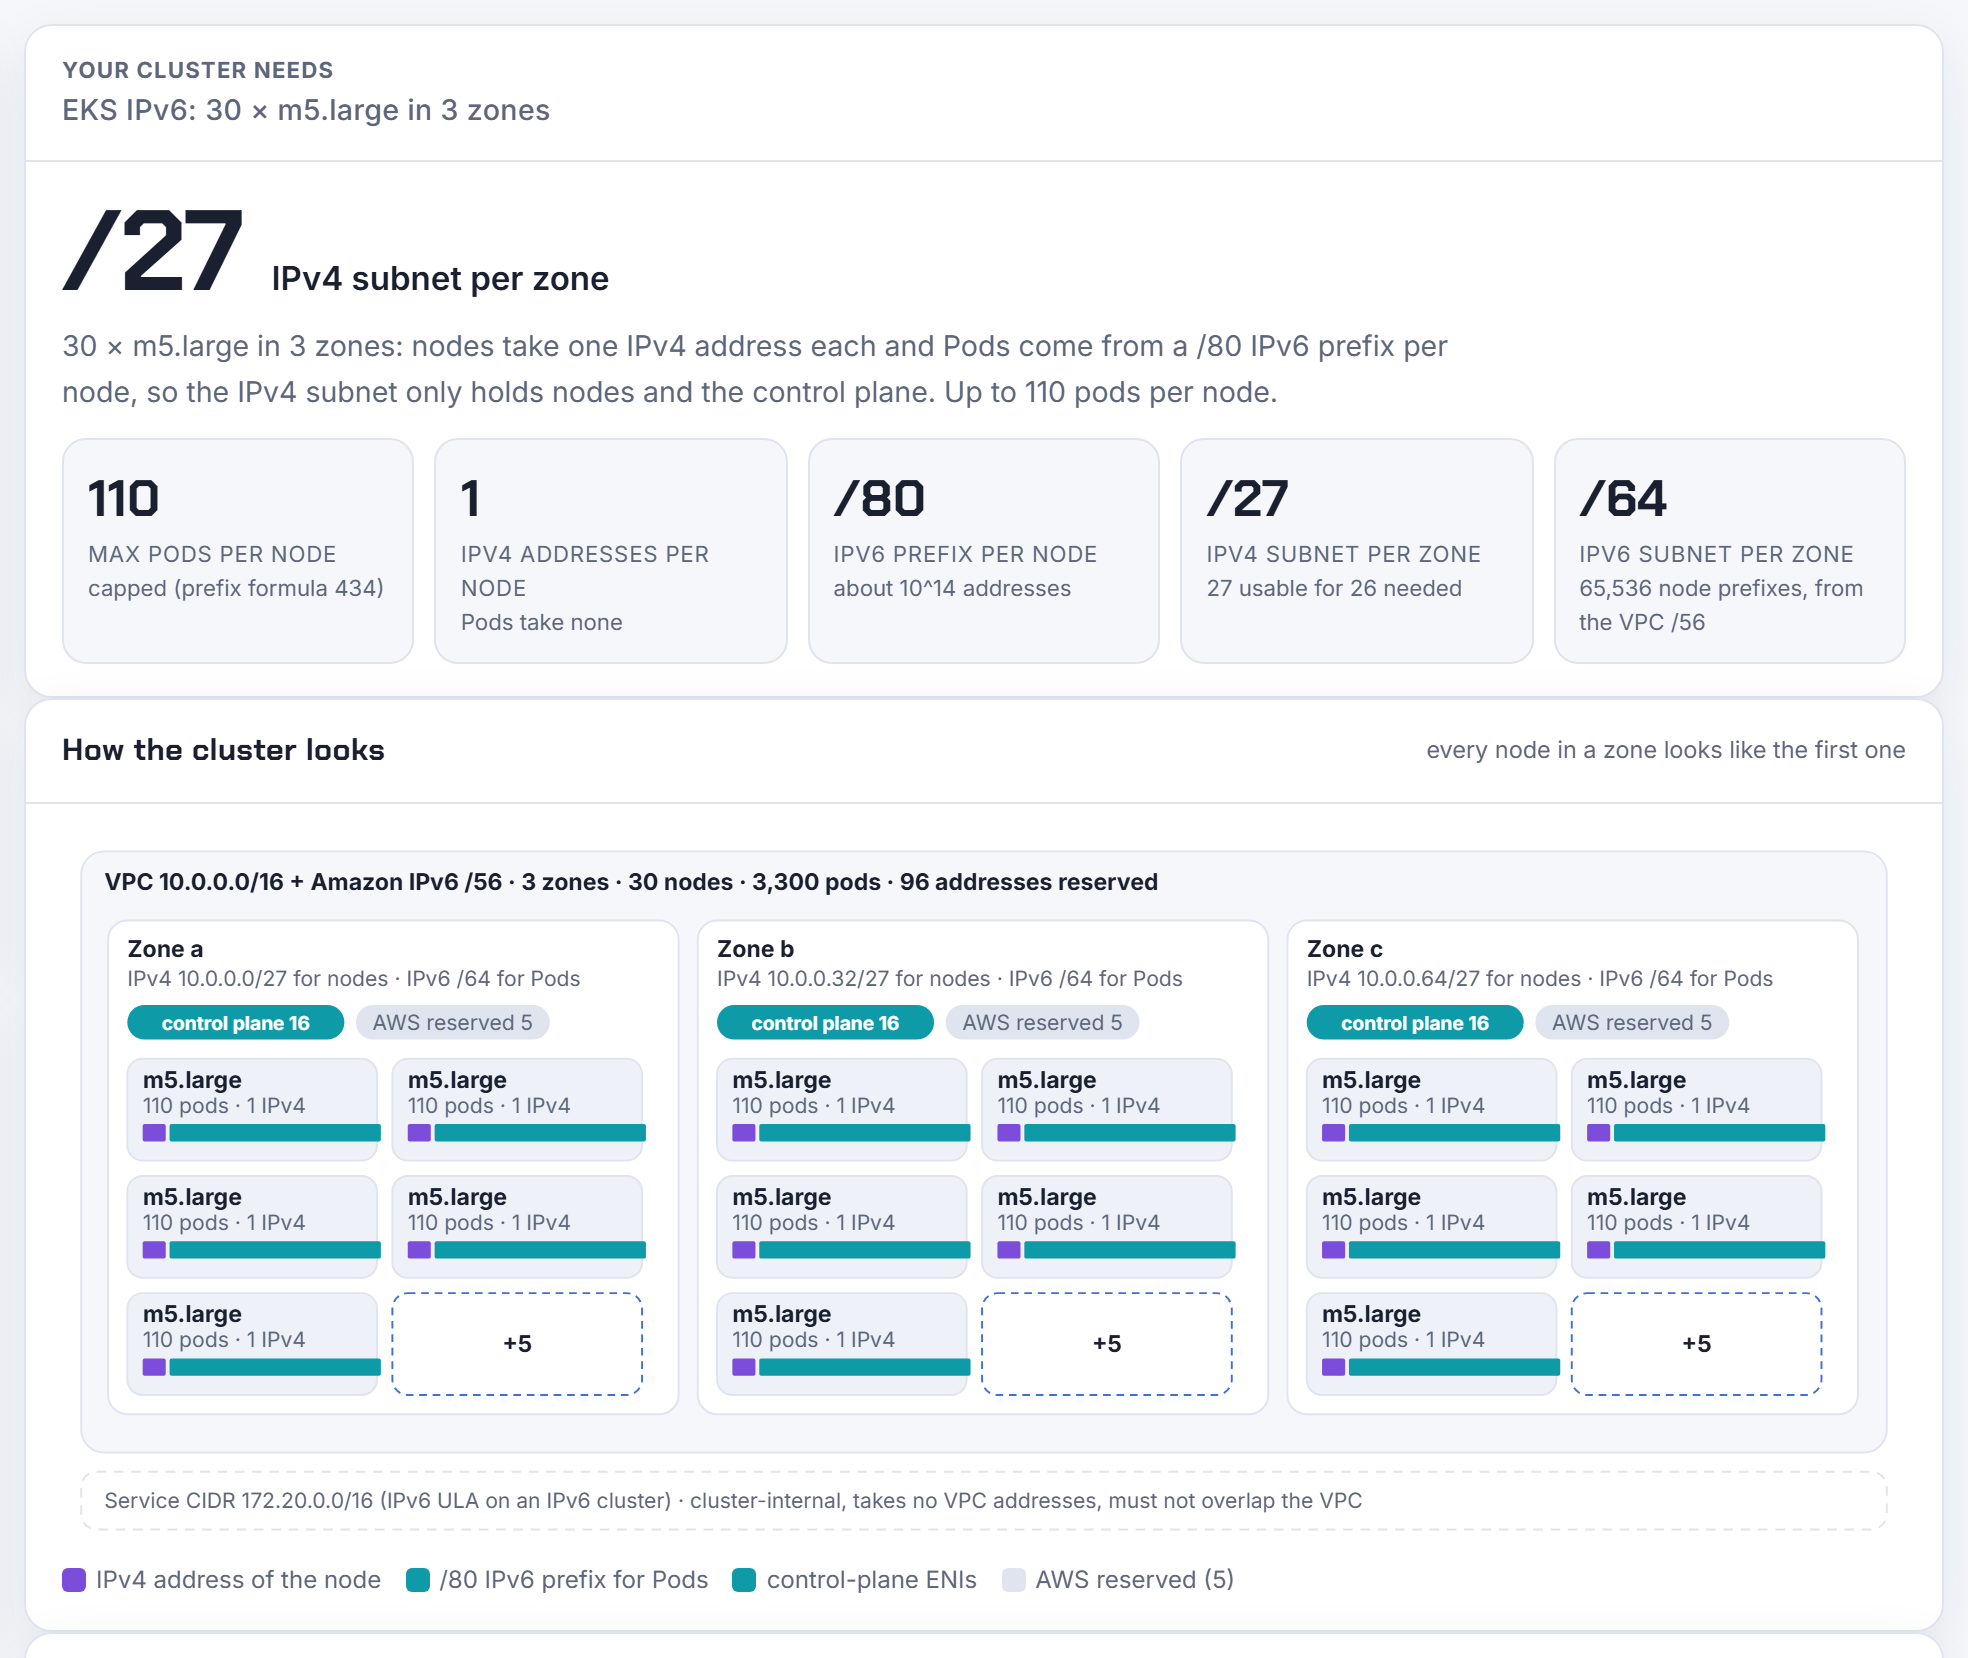Click '65,536 node prefixes, from the VPC /56' caption

click(x=1721, y=605)
